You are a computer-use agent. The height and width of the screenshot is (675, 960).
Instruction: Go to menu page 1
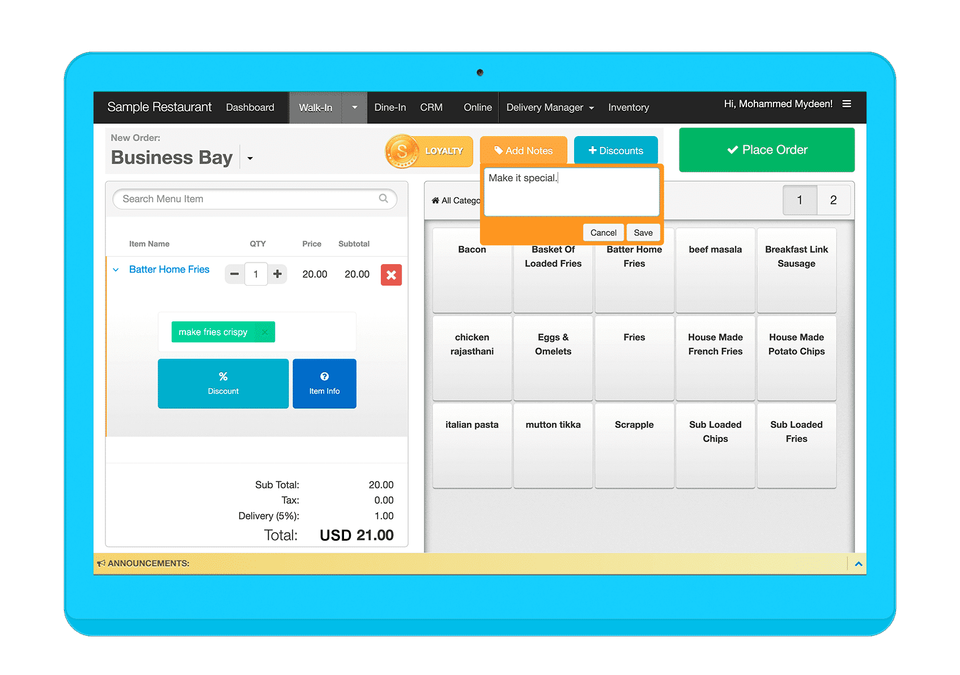pyautogui.click(x=800, y=200)
